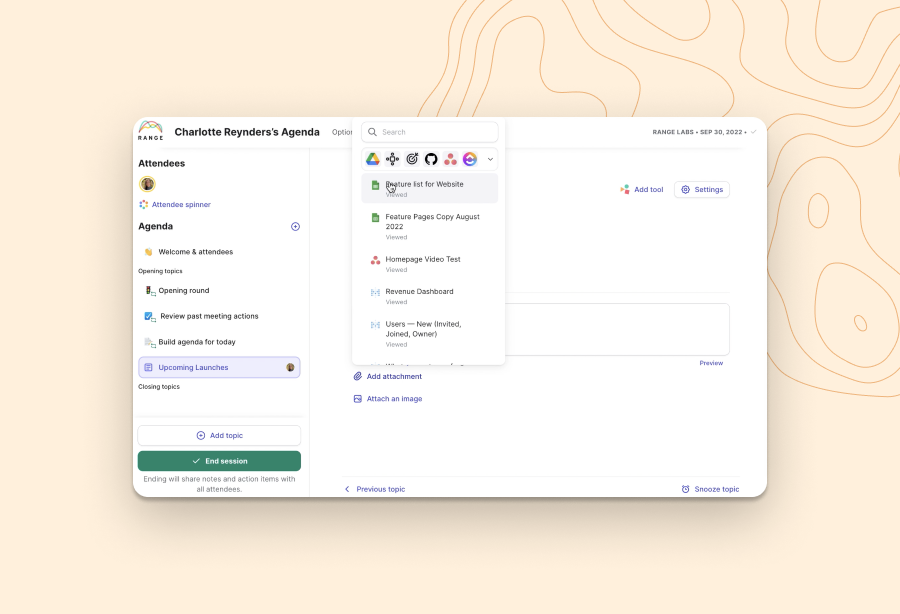The height and width of the screenshot is (614, 900).
Task: Click the document icon on Build agenda for today
Action: pyautogui.click(x=149, y=343)
